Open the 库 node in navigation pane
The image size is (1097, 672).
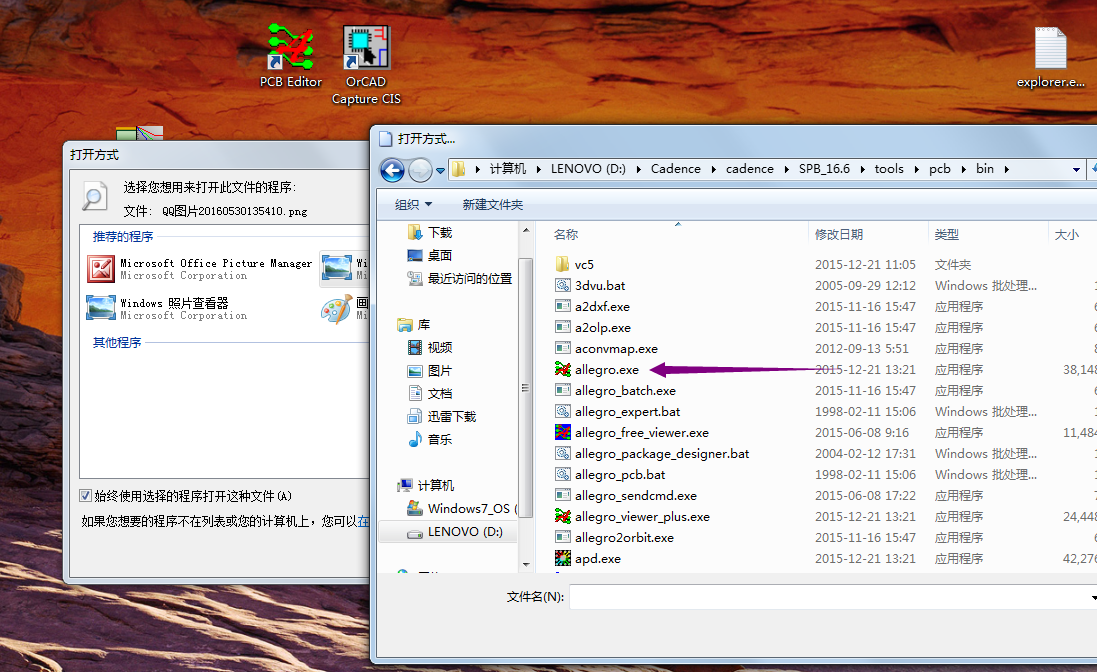click(414, 324)
